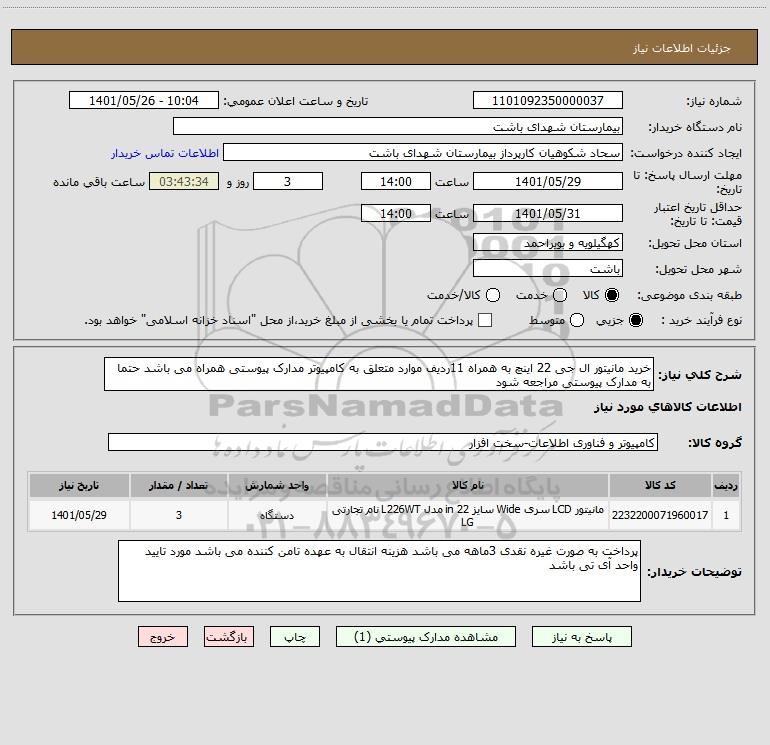The width and height of the screenshot is (770, 745).
Task: Click the نام کالا column header
Action: click(x=468, y=486)
